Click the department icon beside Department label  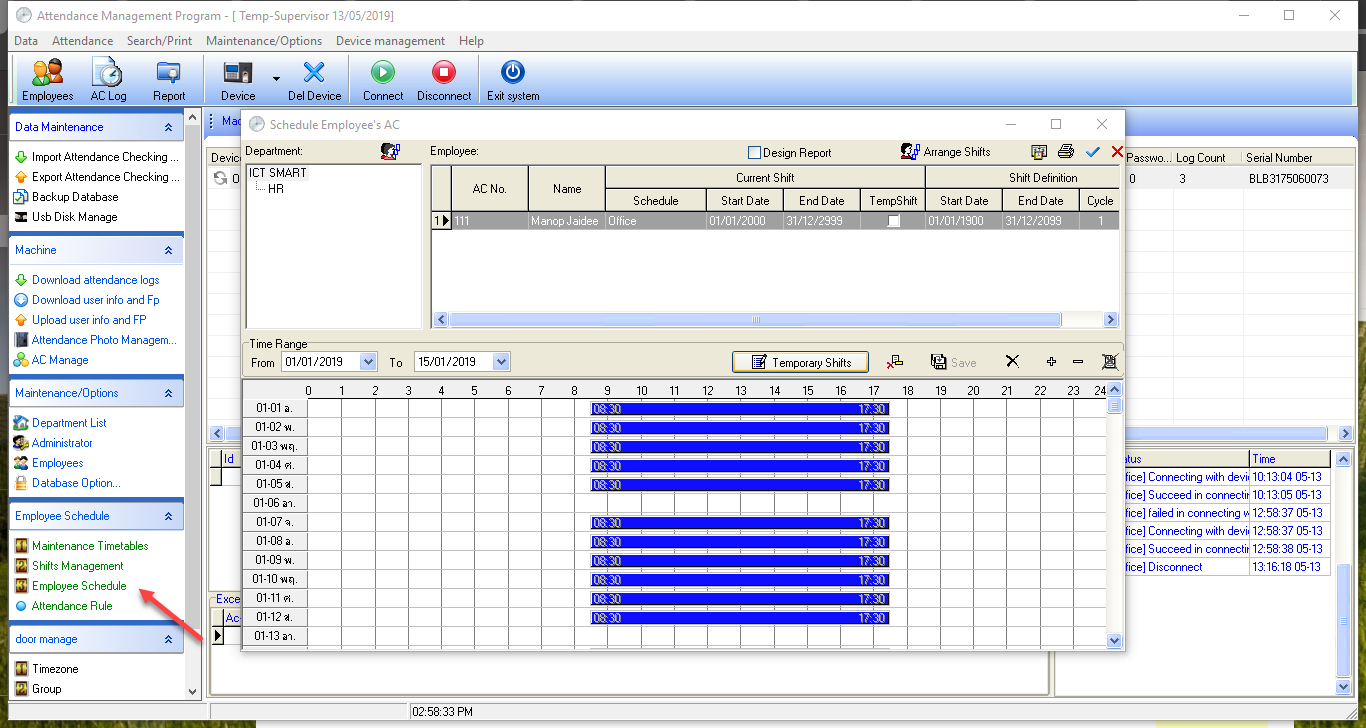click(390, 151)
